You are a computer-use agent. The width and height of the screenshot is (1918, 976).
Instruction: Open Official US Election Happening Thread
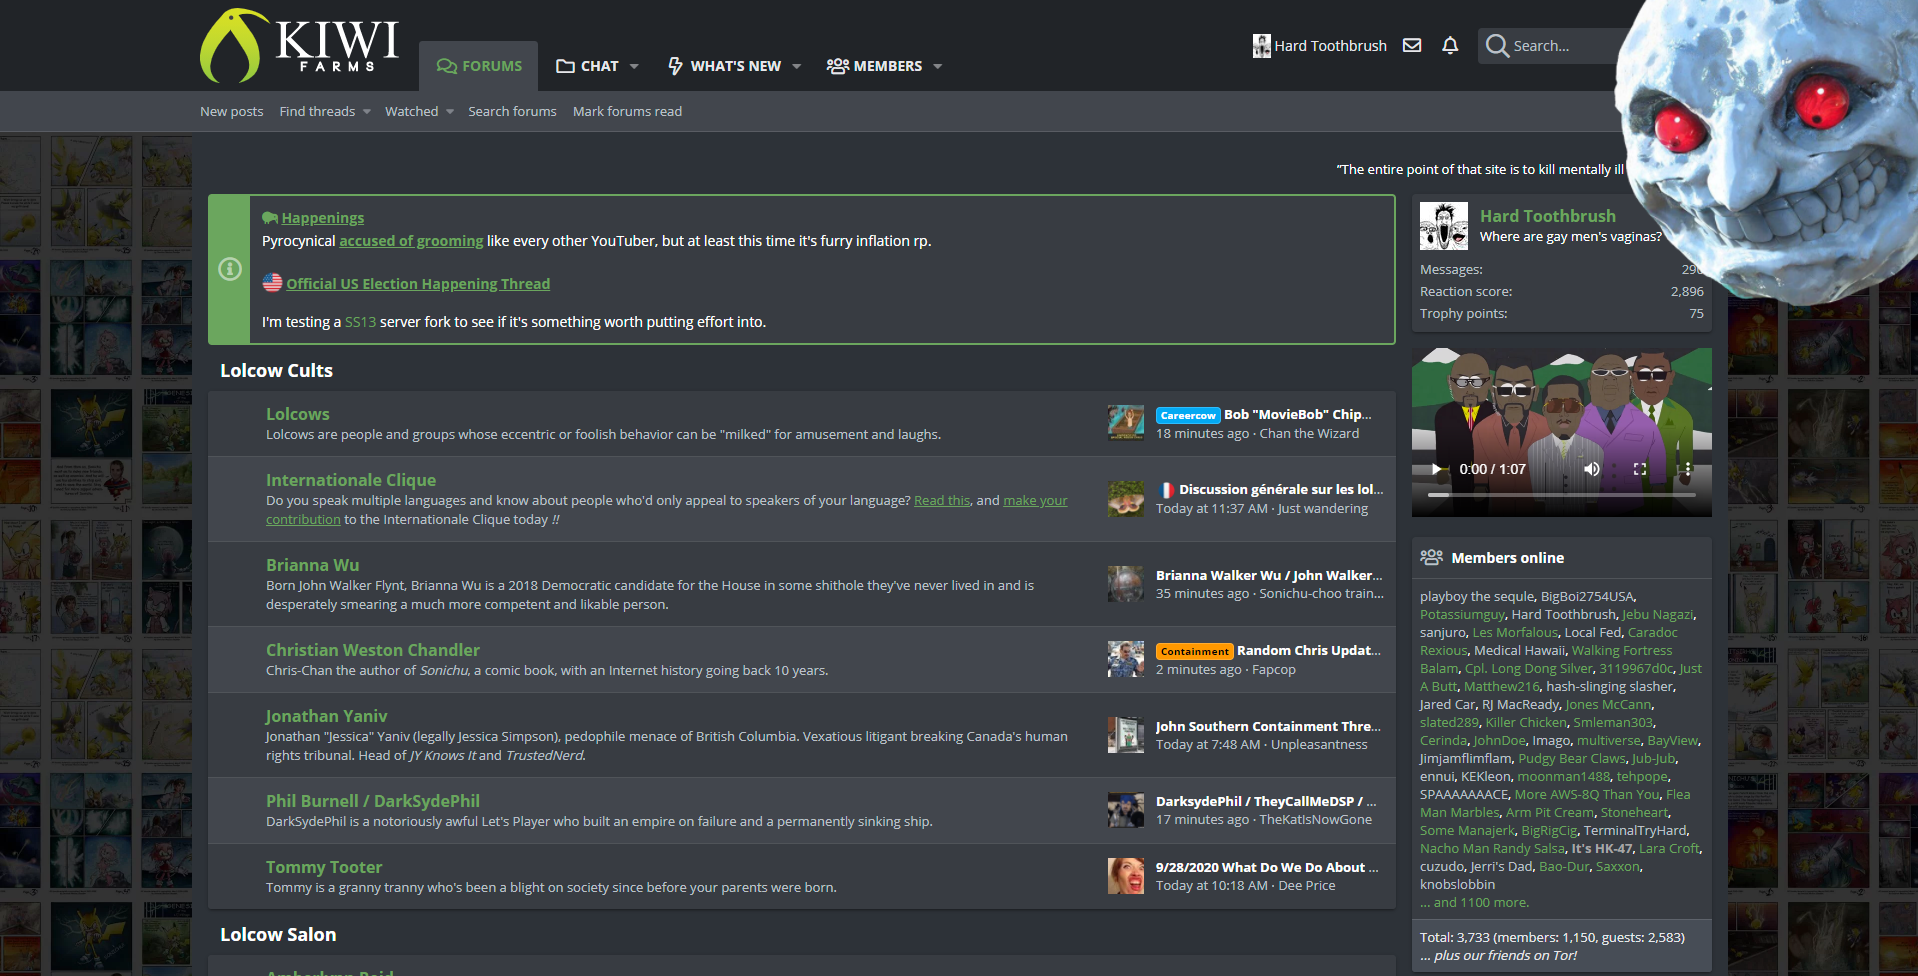click(x=418, y=284)
